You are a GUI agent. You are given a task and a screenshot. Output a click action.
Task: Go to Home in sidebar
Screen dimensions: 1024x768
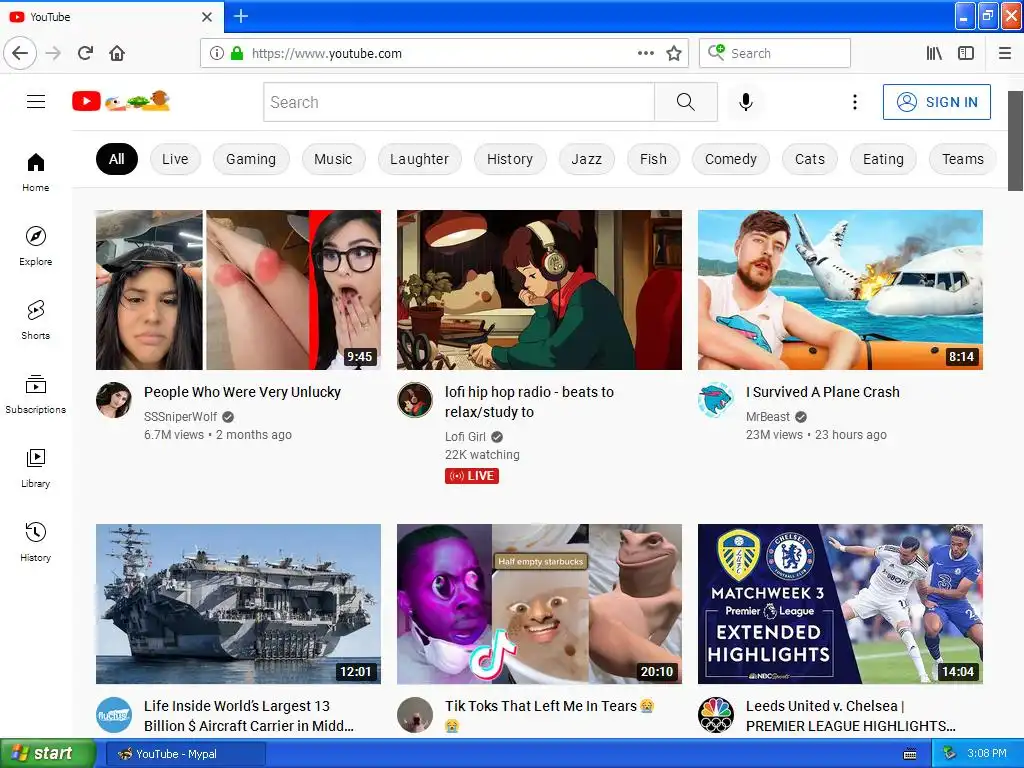click(36, 172)
